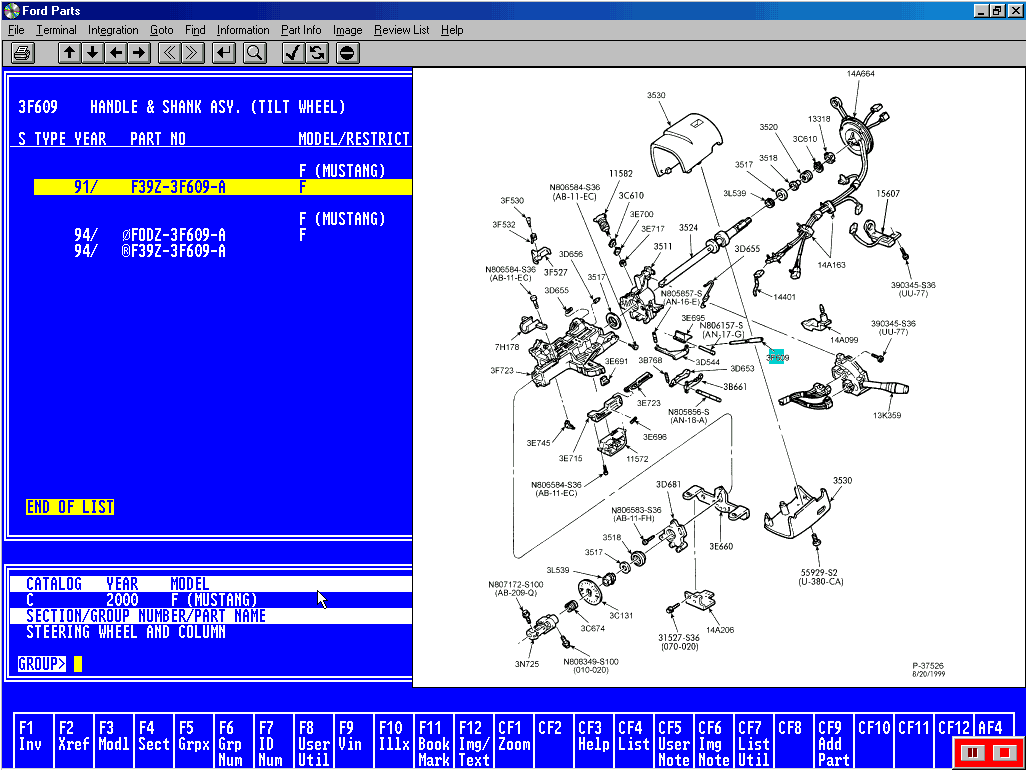Viewport: 1026px width, 770px height.
Task: Select highlighted part row F39Z-3F609-A 91/
Action: [x=222, y=187]
